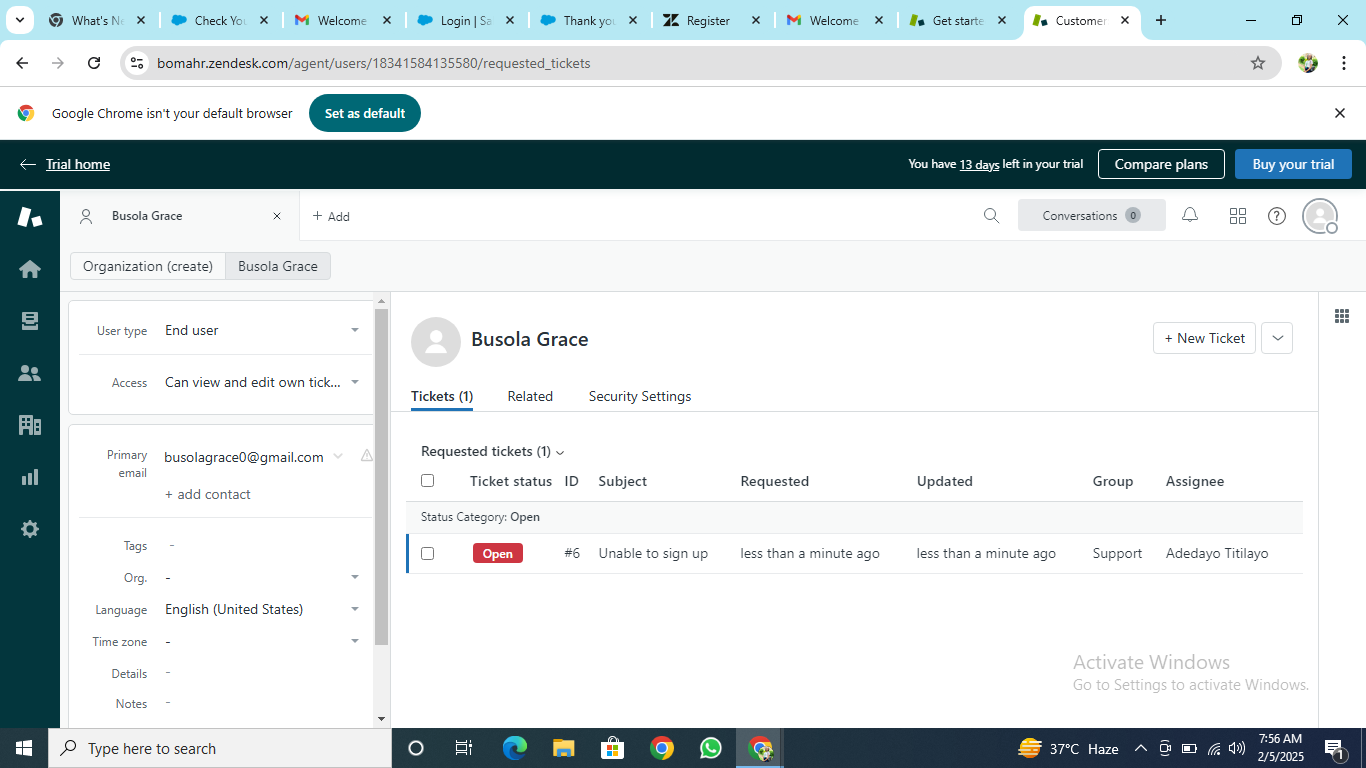Open WhatsApp from the taskbar

[711, 748]
